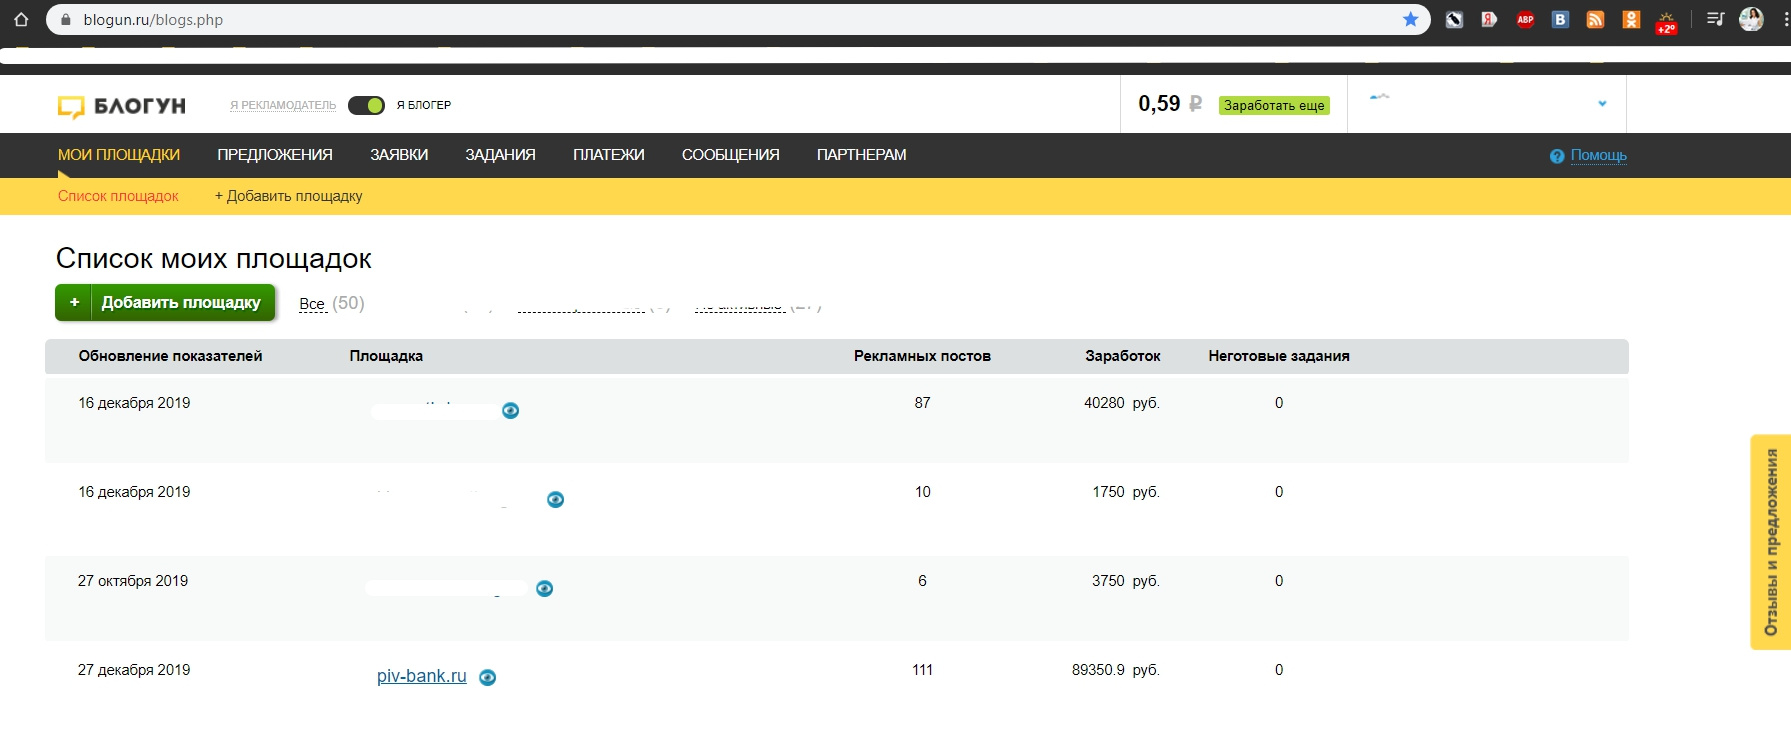Toggle the advertiser/blogger mode switch
The width and height of the screenshot is (1791, 738).
pyautogui.click(x=366, y=105)
